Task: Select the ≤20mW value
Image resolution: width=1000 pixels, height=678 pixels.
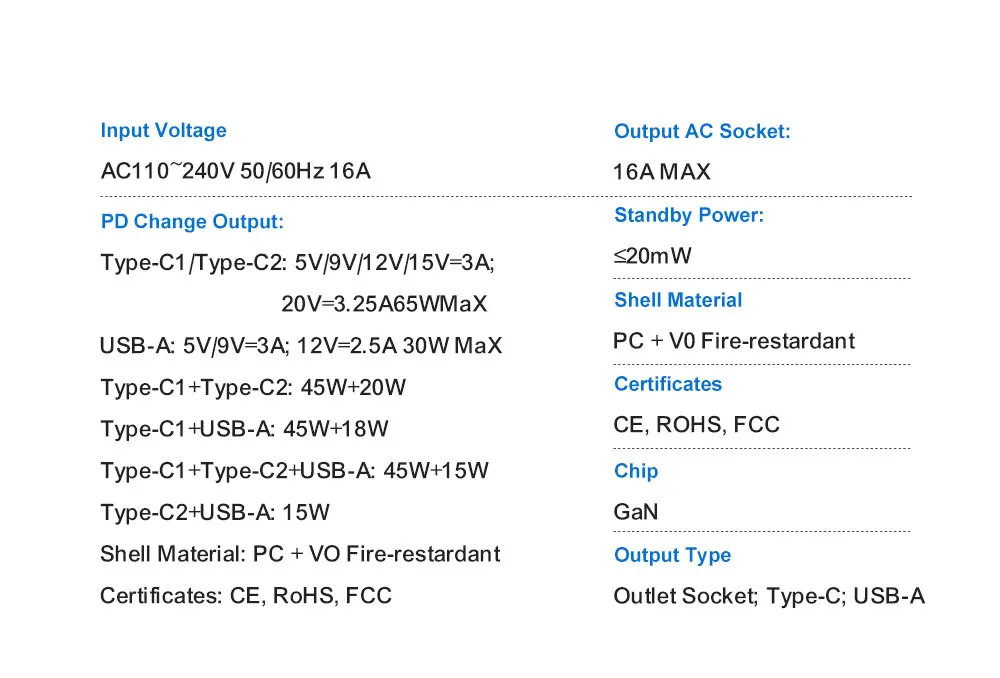Action: [653, 256]
